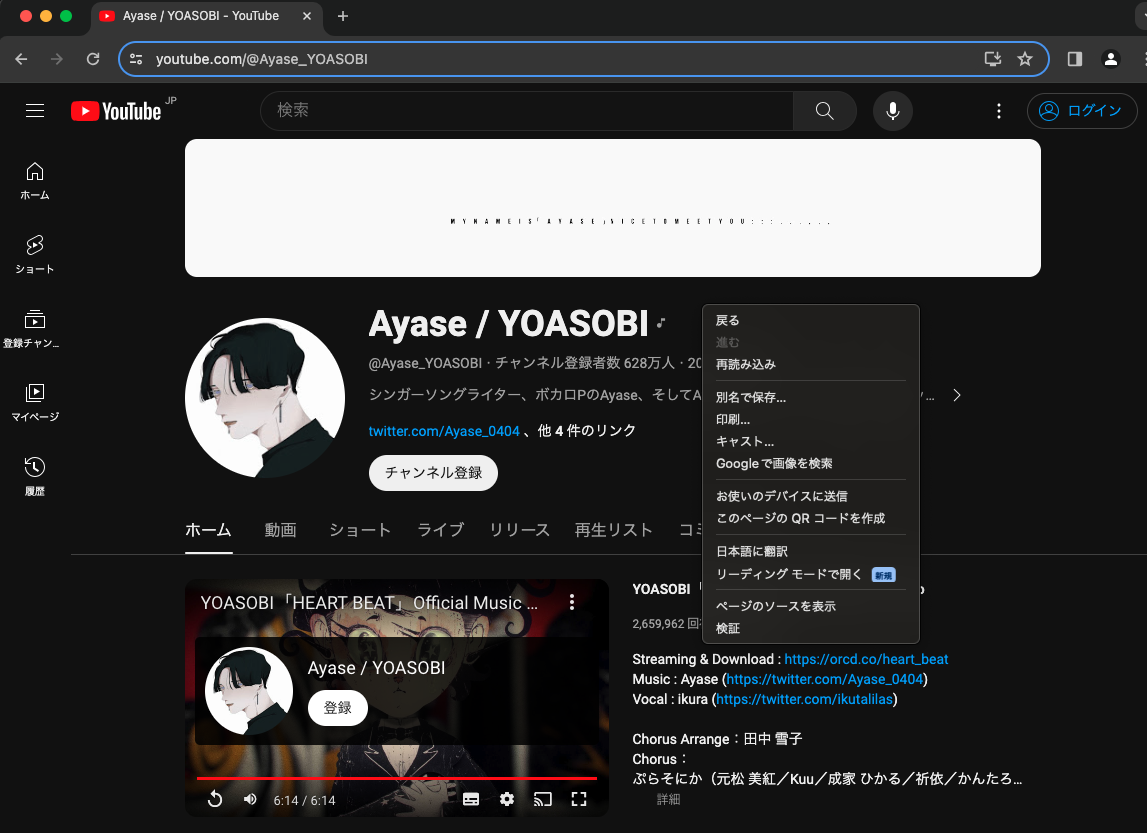This screenshot has width=1147, height=833.
Task: Enter fullscreen on the HEART BEAT video
Action: click(579, 799)
